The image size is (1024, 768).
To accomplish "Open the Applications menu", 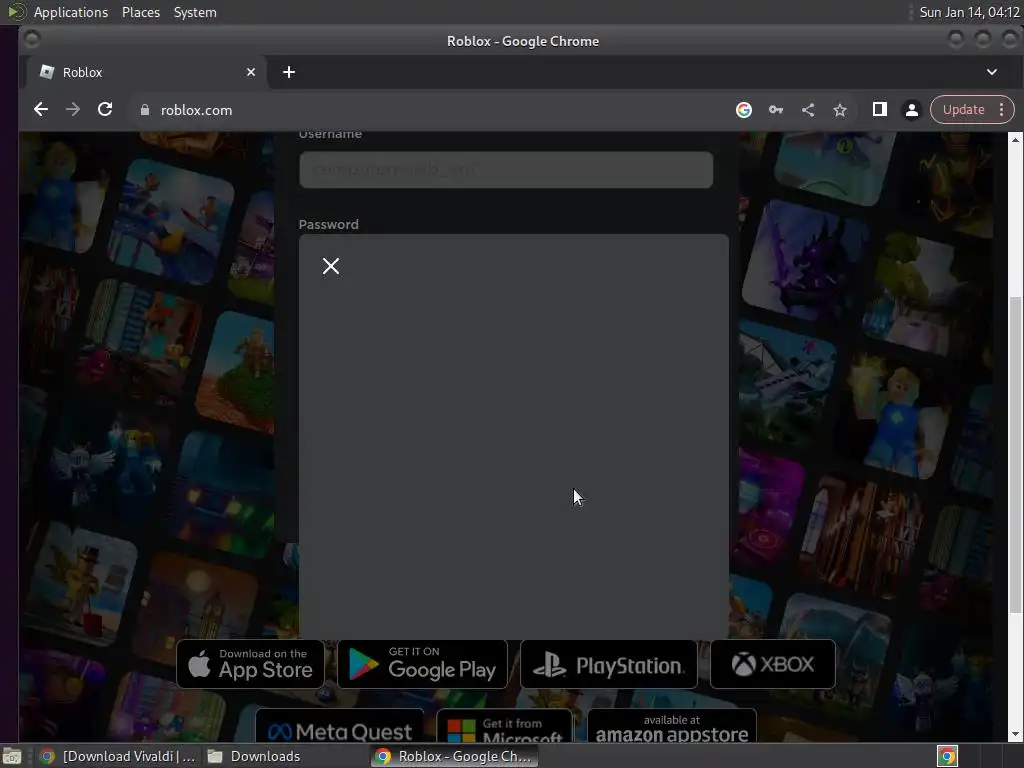I will [71, 12].
